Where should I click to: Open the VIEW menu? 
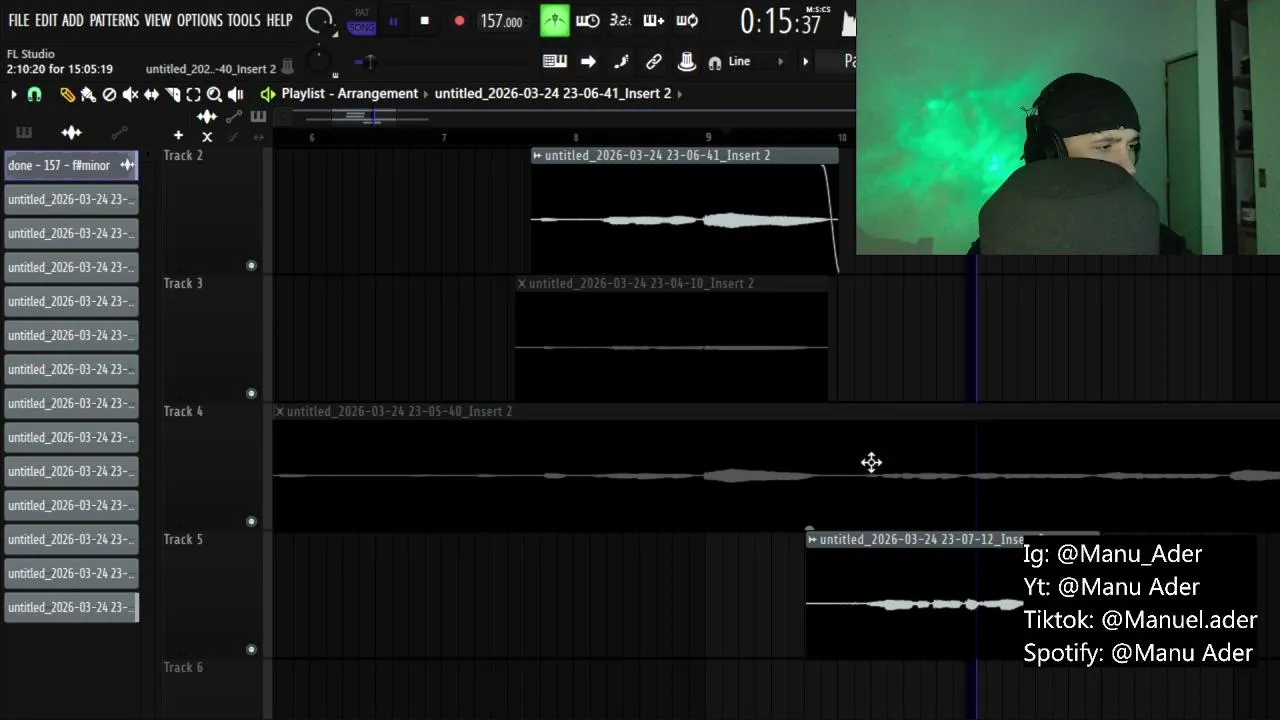pos(157,20)
